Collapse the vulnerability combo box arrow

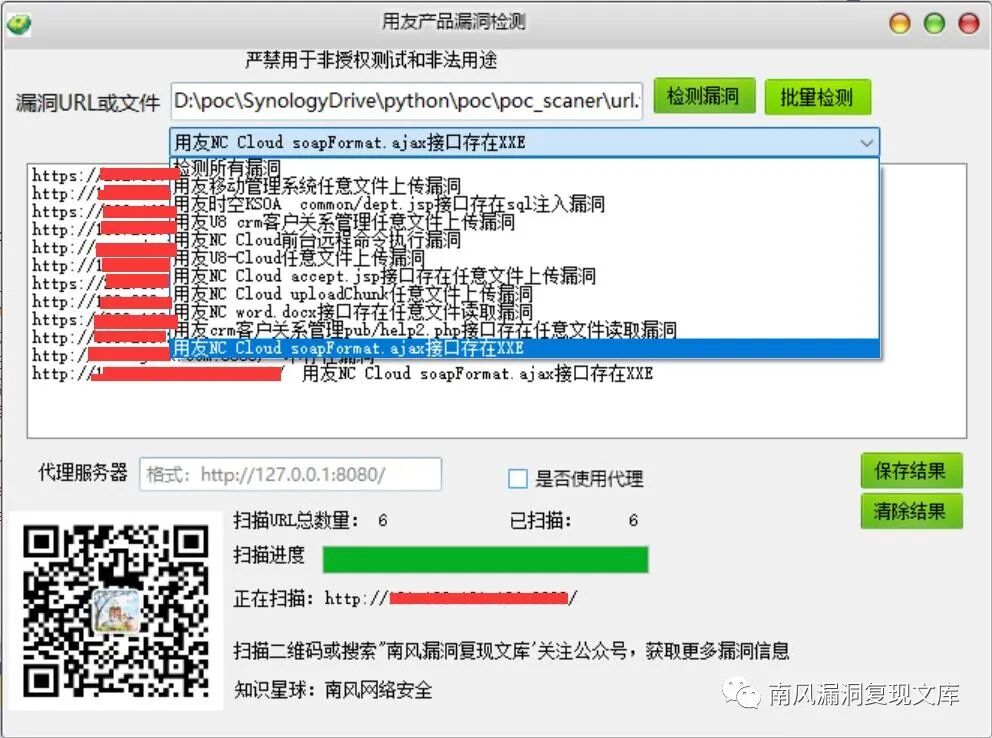pos(866,143)
